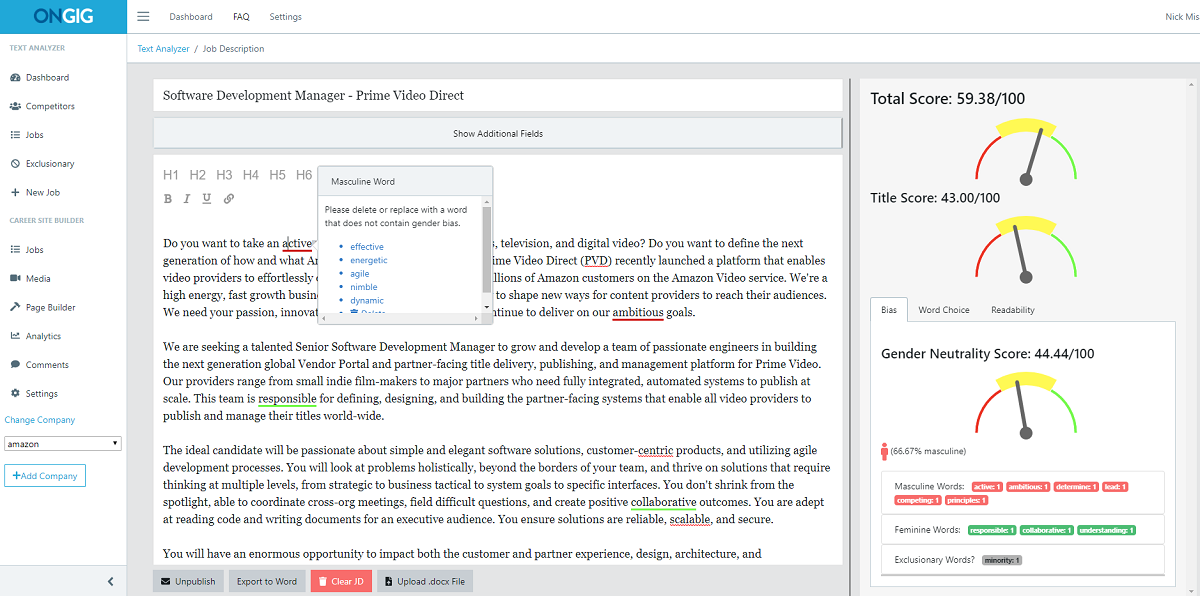Click the popup's horizontal scrollbar right arrow
This screenshot has height=596, width=1200.
click(477, 318)
